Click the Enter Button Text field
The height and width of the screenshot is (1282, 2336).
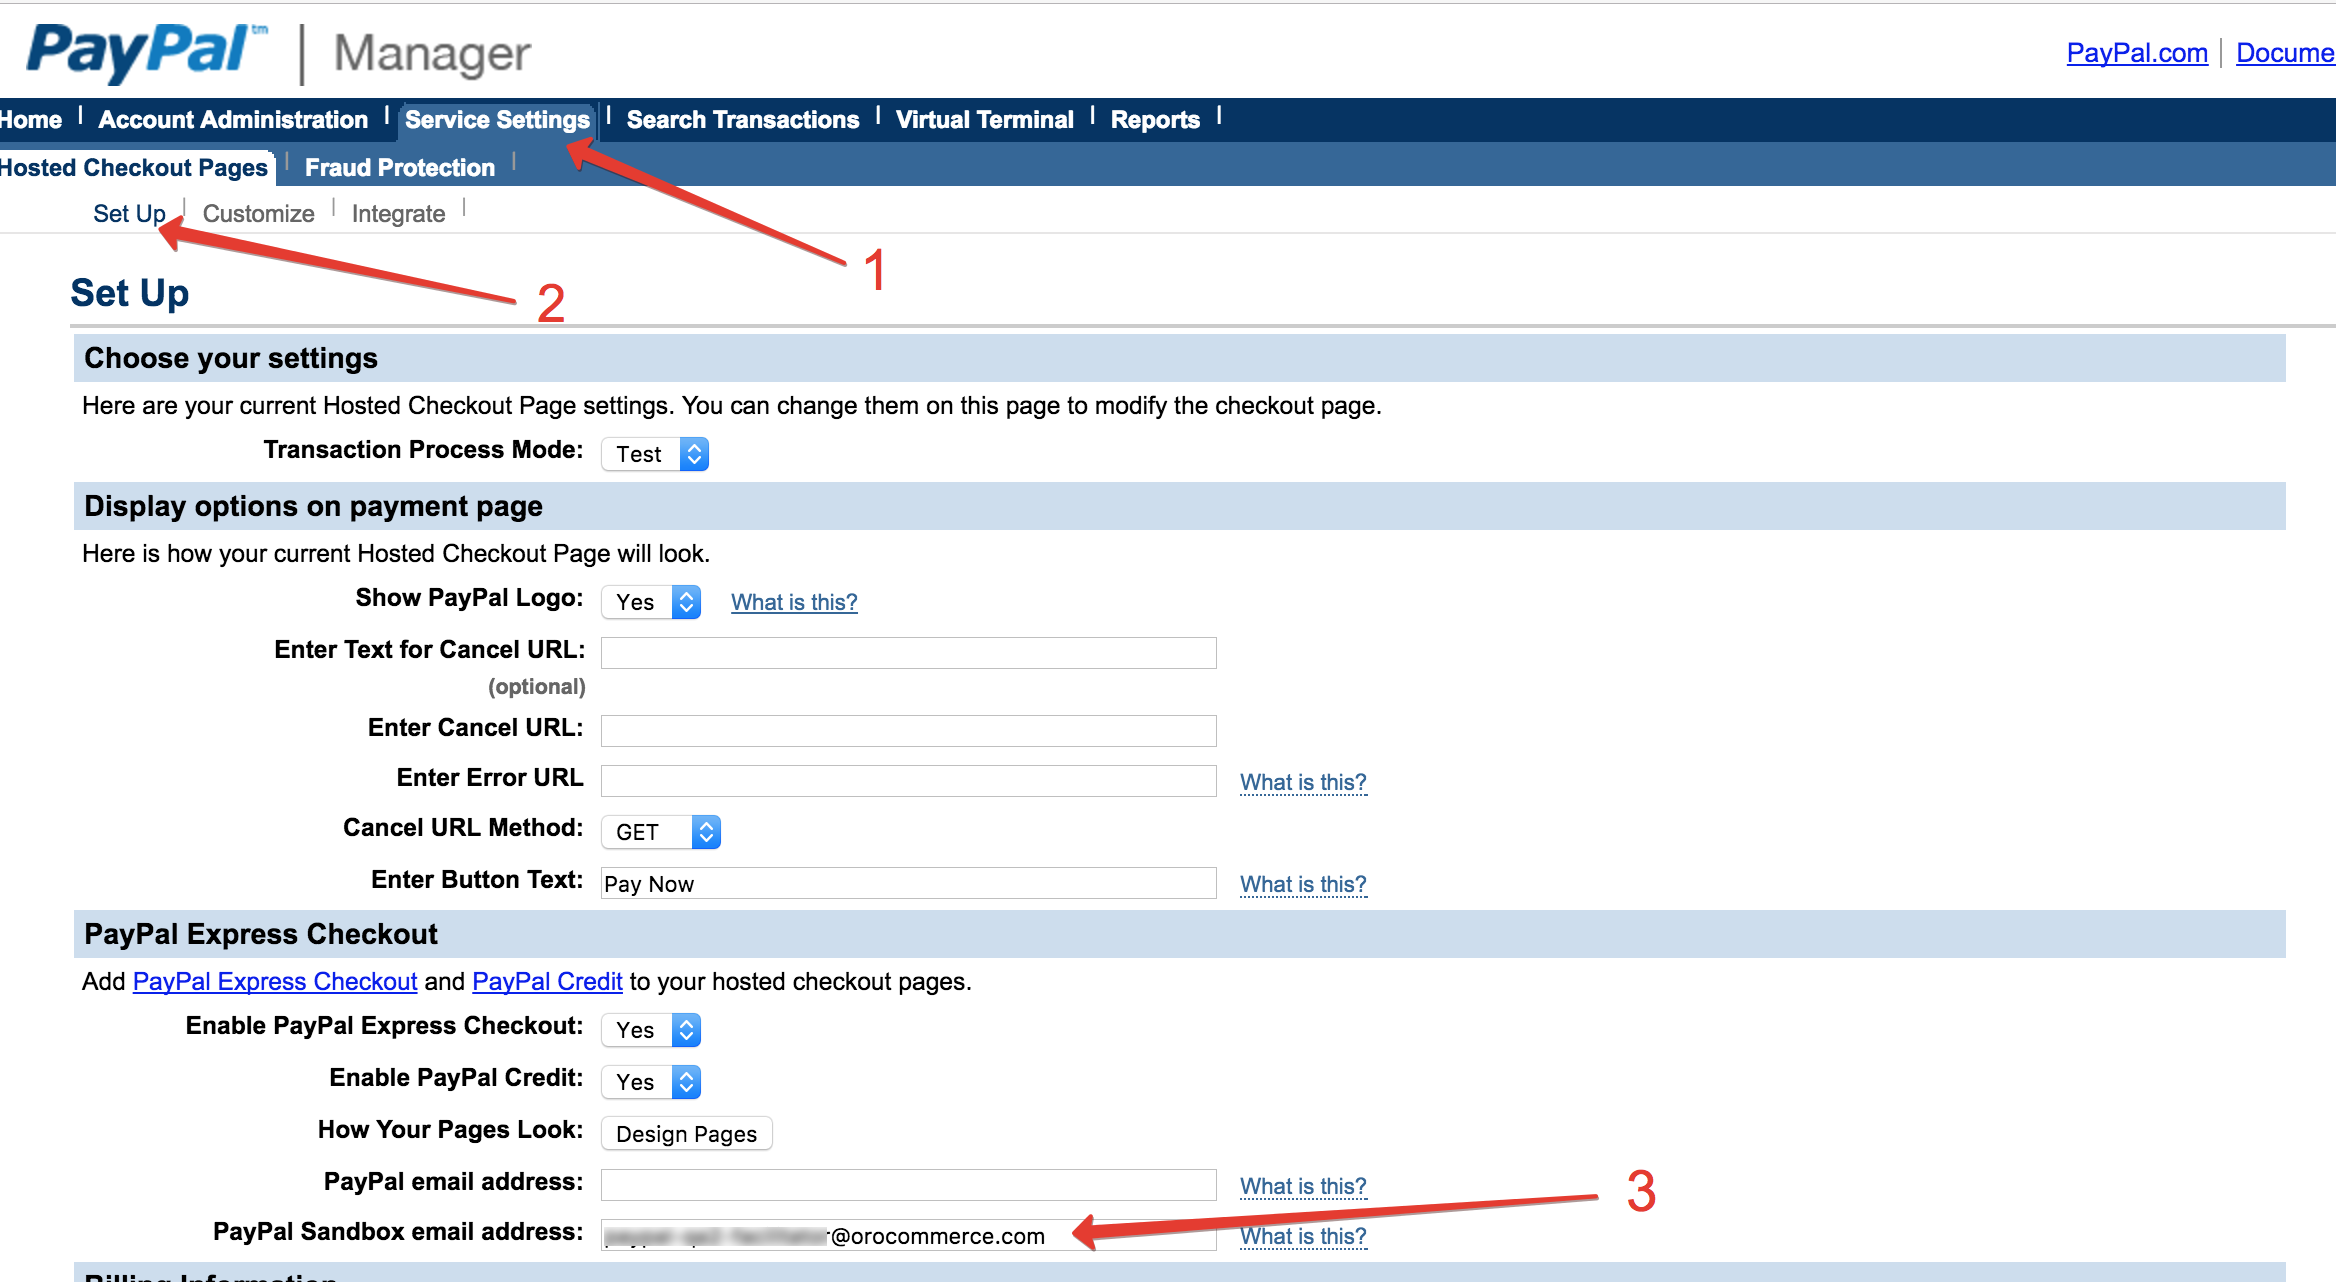[908, 884]
